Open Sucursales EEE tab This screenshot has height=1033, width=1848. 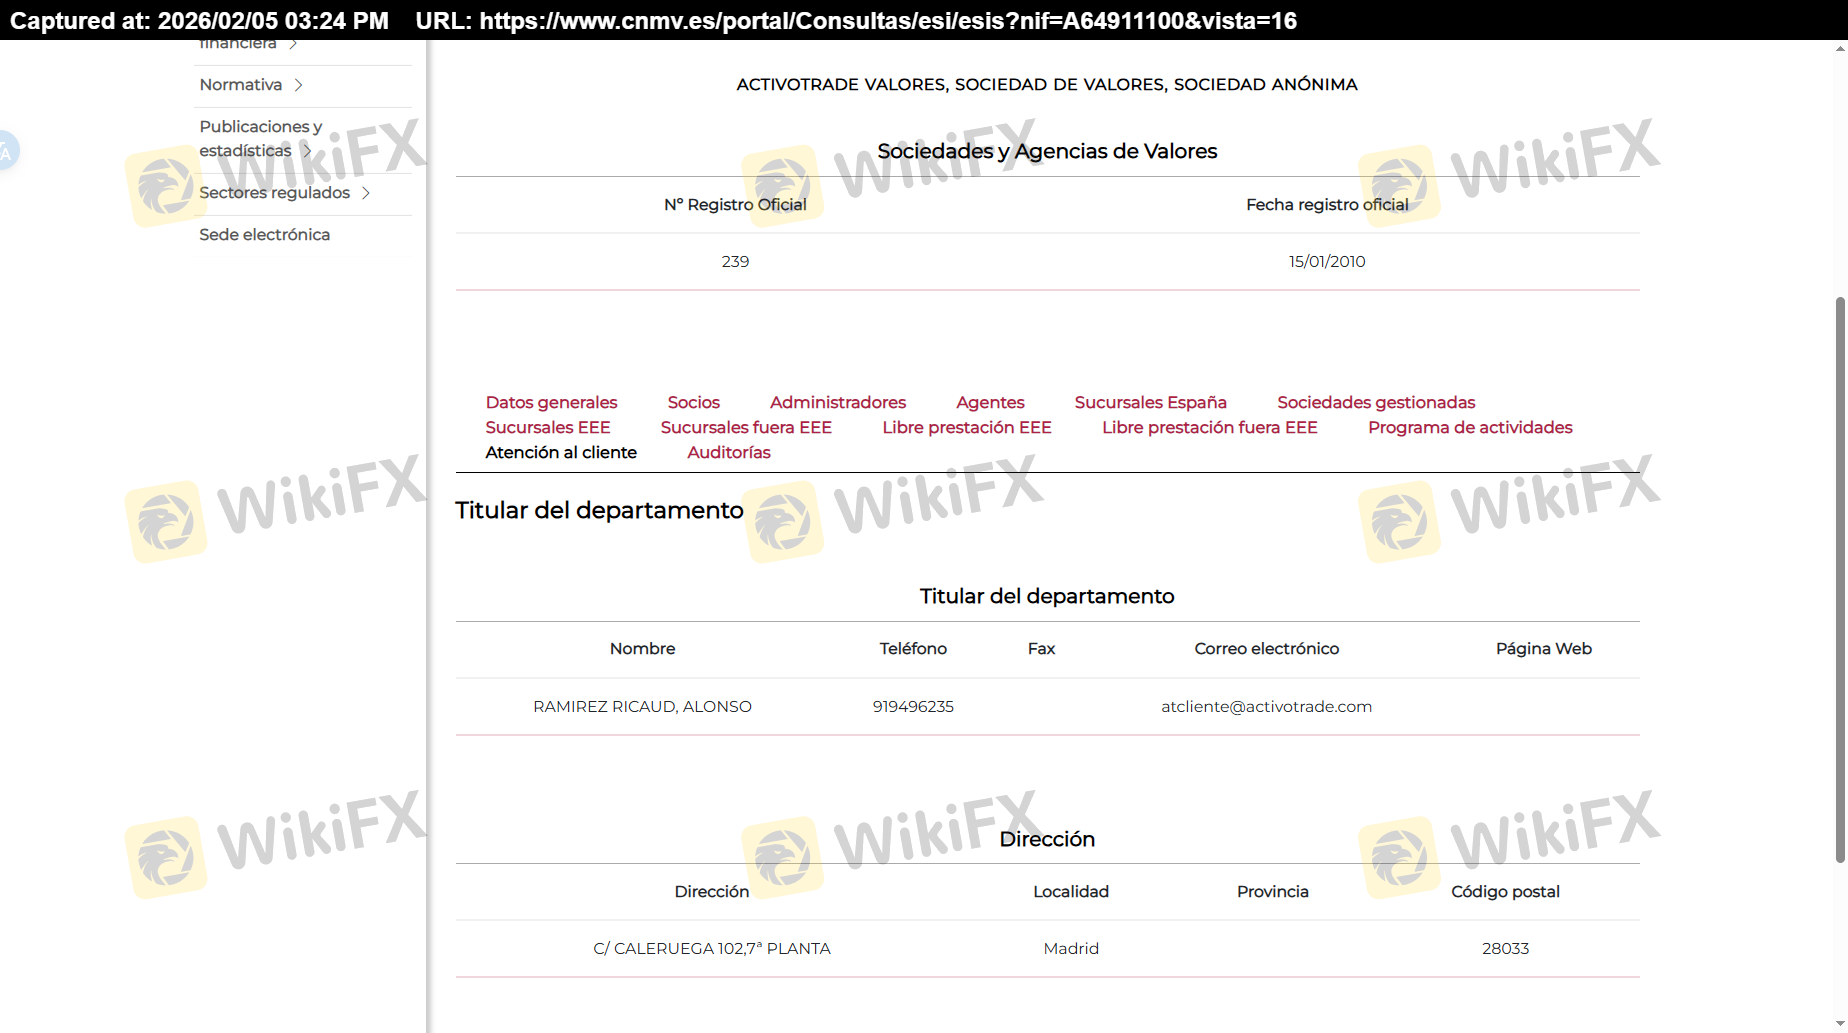[x=547, y=427]
